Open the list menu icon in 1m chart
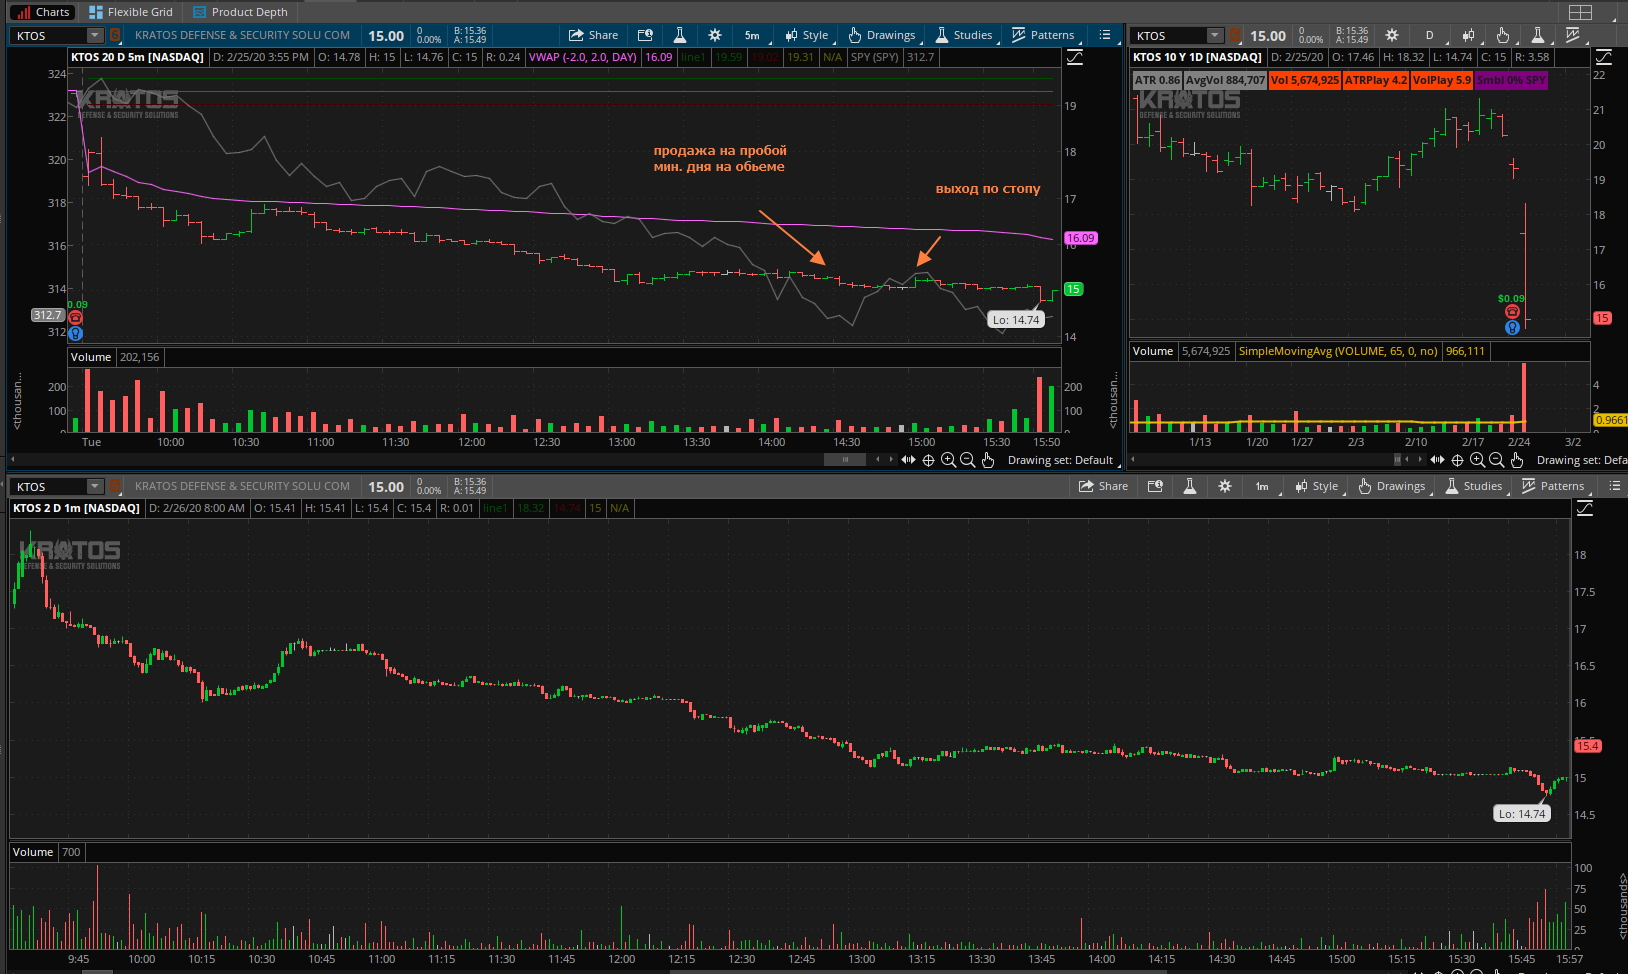This screenshot has width=1628, height=974. click(1615, 486)
